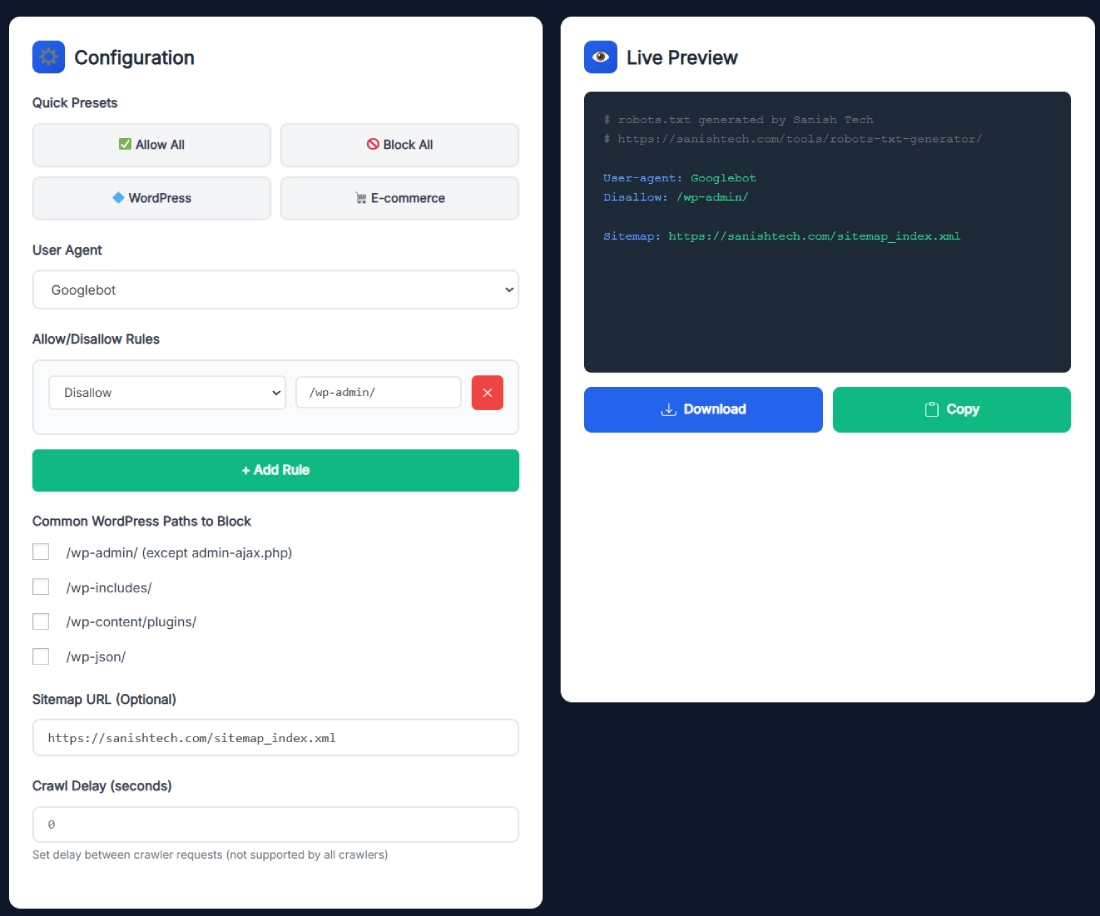Enable blocking of /wp-includes/
Viewport: 1100px width, 916px height.
pyautogui.click(x=41, y=587)
